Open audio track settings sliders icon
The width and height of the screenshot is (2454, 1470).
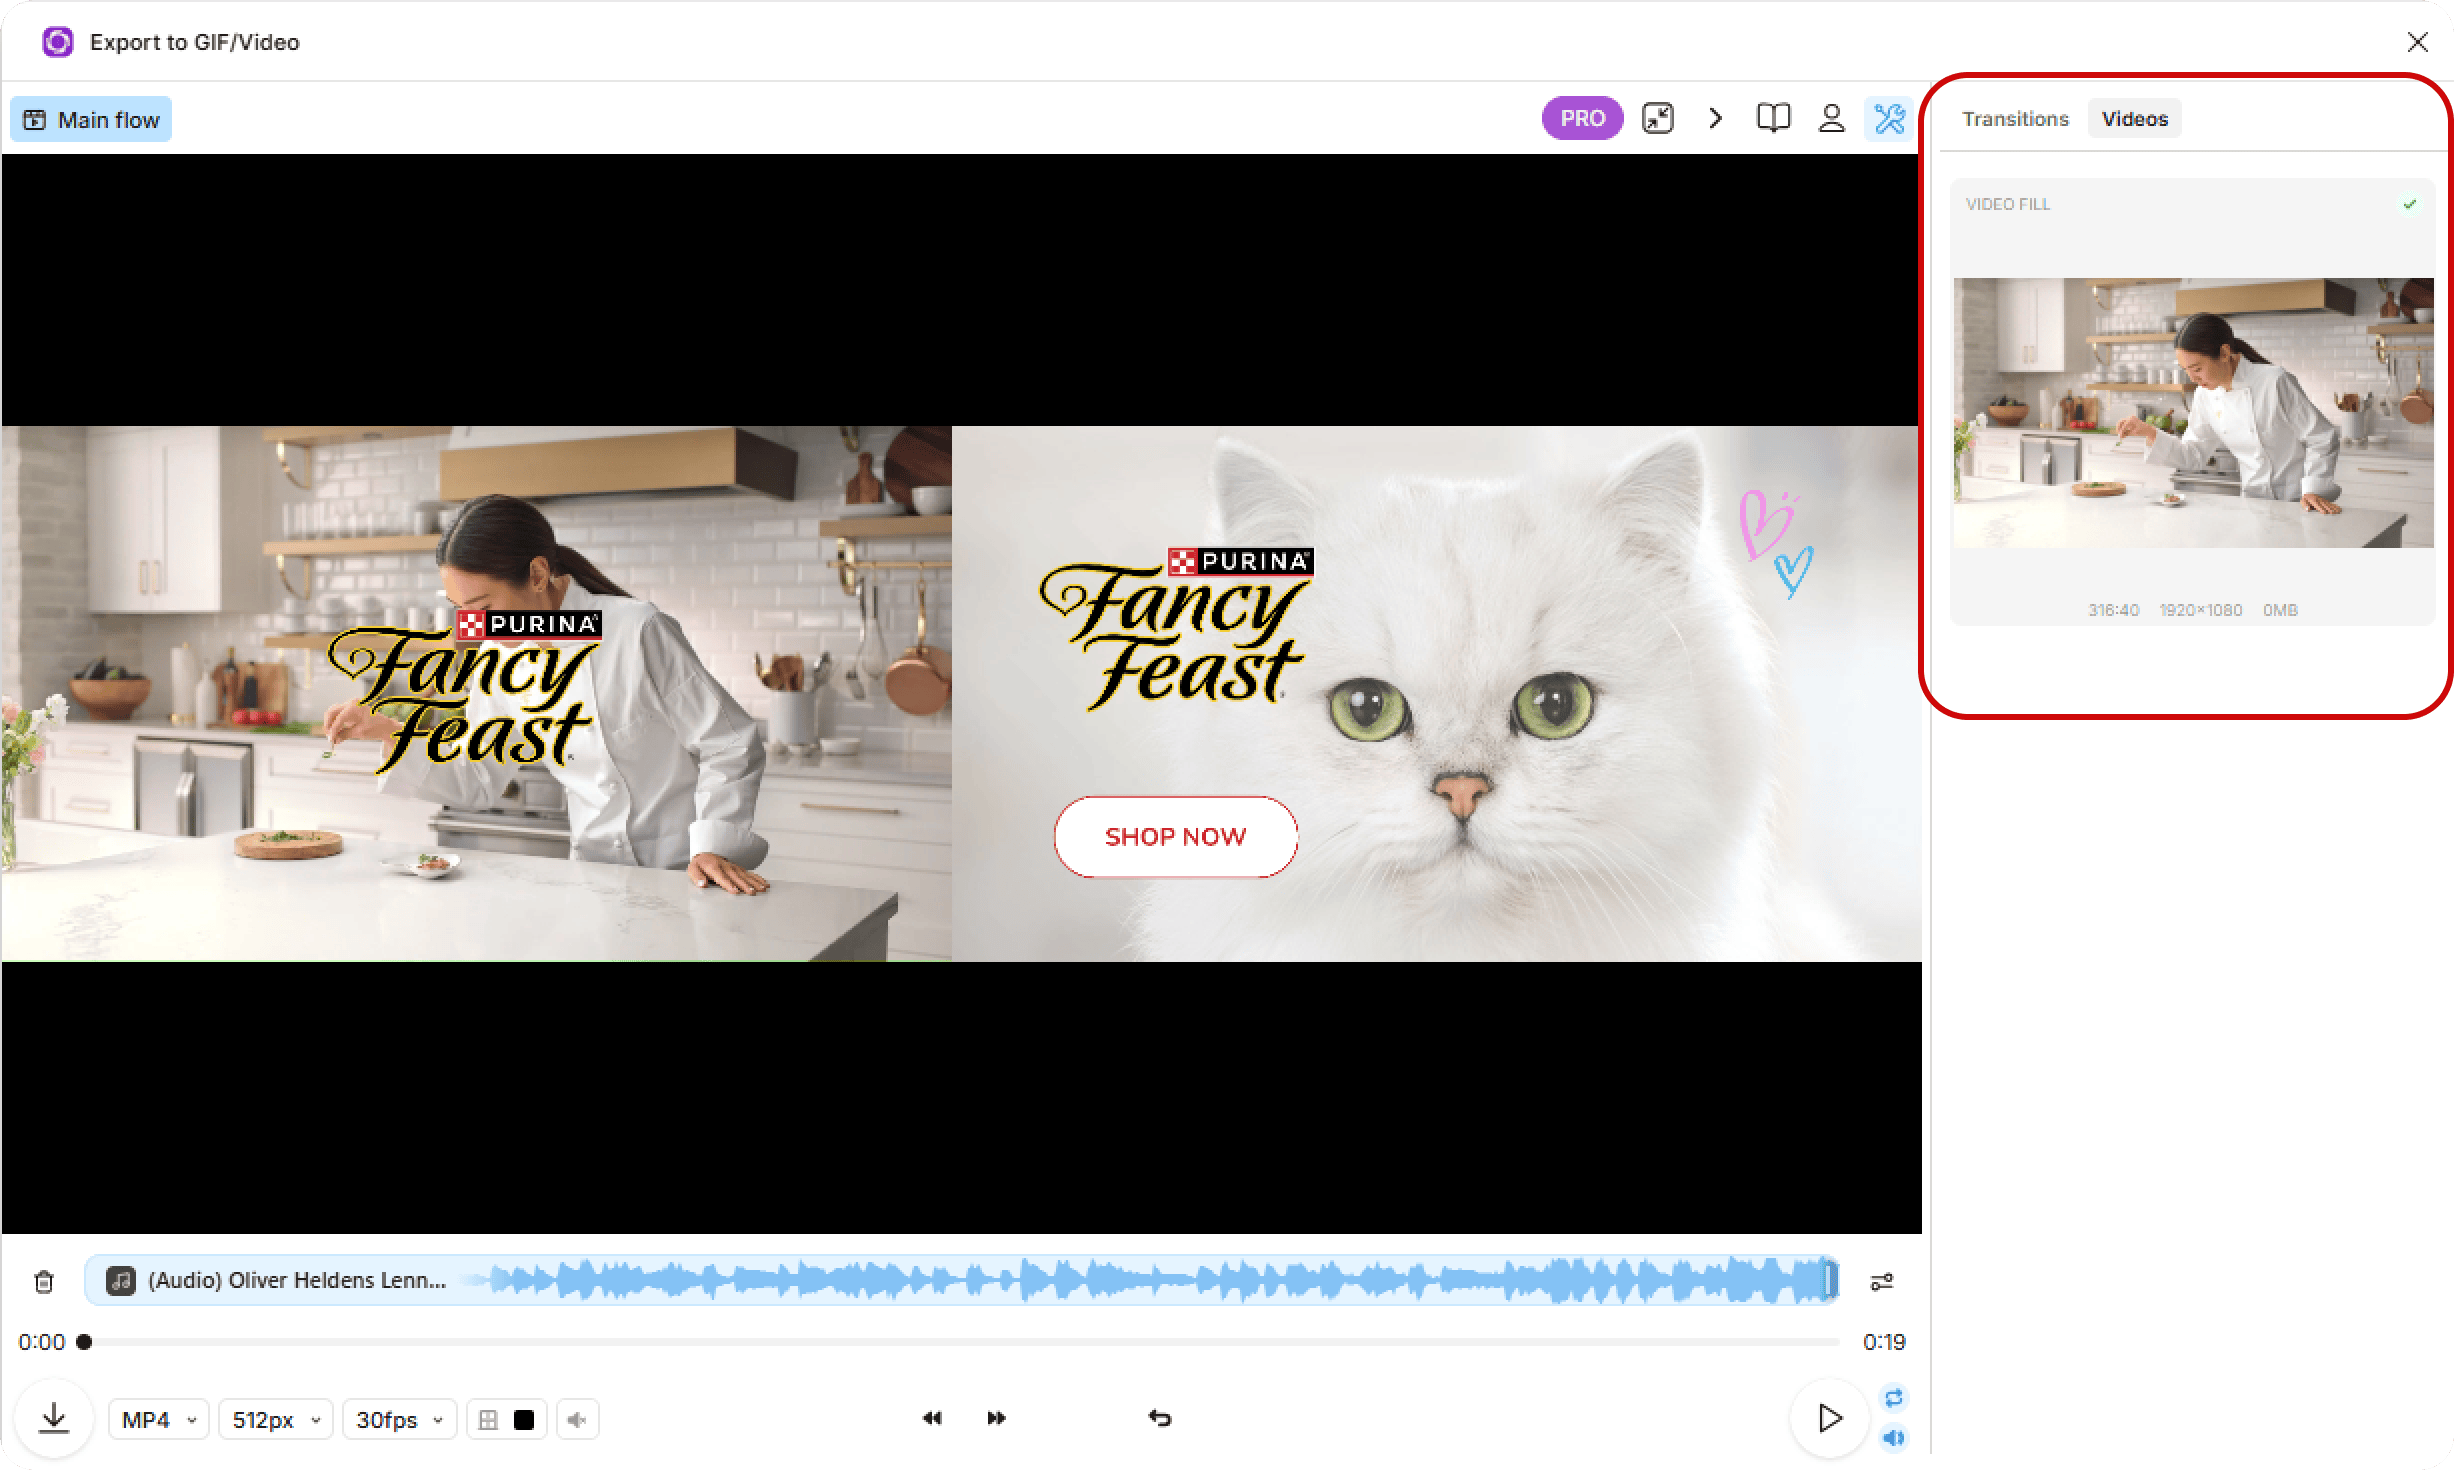(1881, 1281)
